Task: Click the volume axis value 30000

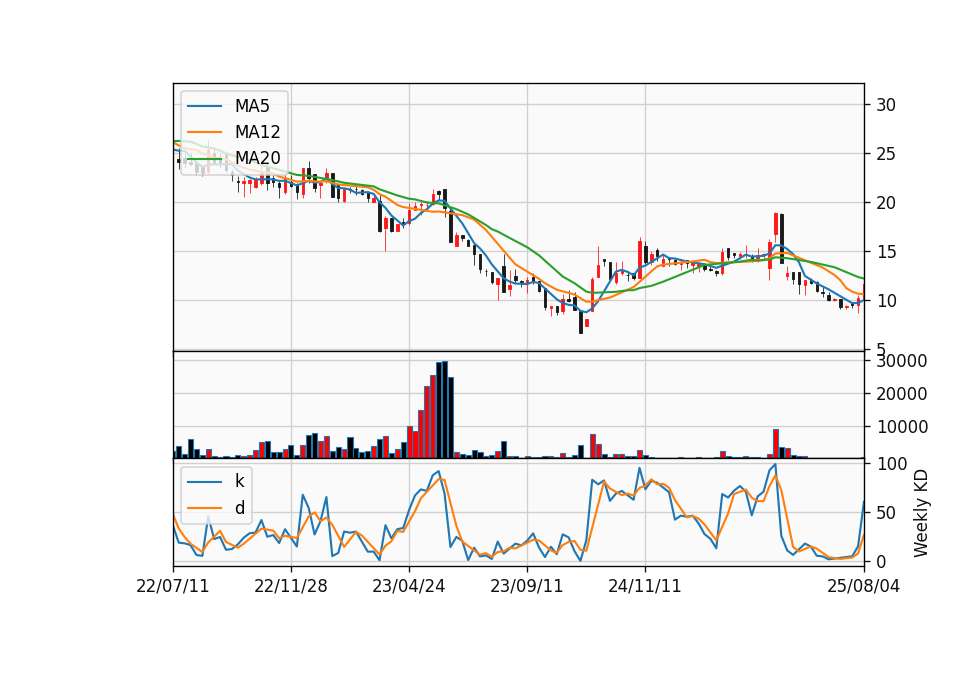Action: coord(902,361)
